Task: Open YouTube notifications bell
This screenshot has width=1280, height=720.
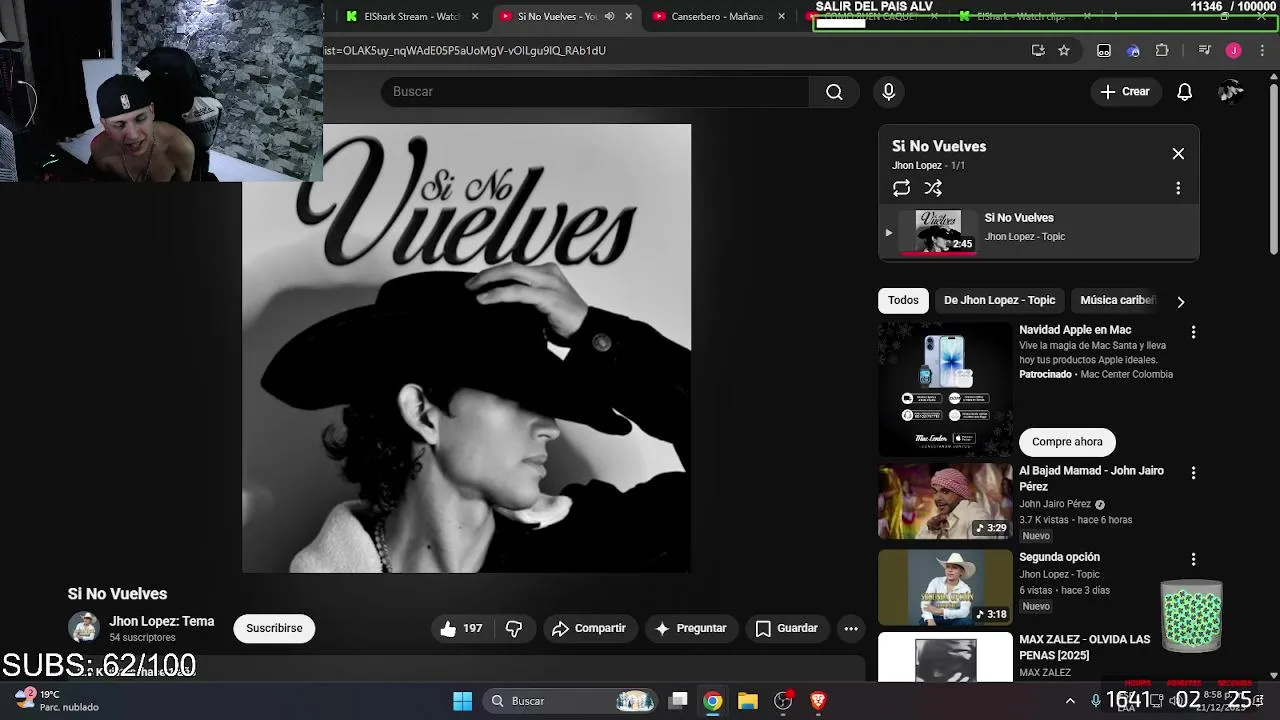Action: (1184, 92)
